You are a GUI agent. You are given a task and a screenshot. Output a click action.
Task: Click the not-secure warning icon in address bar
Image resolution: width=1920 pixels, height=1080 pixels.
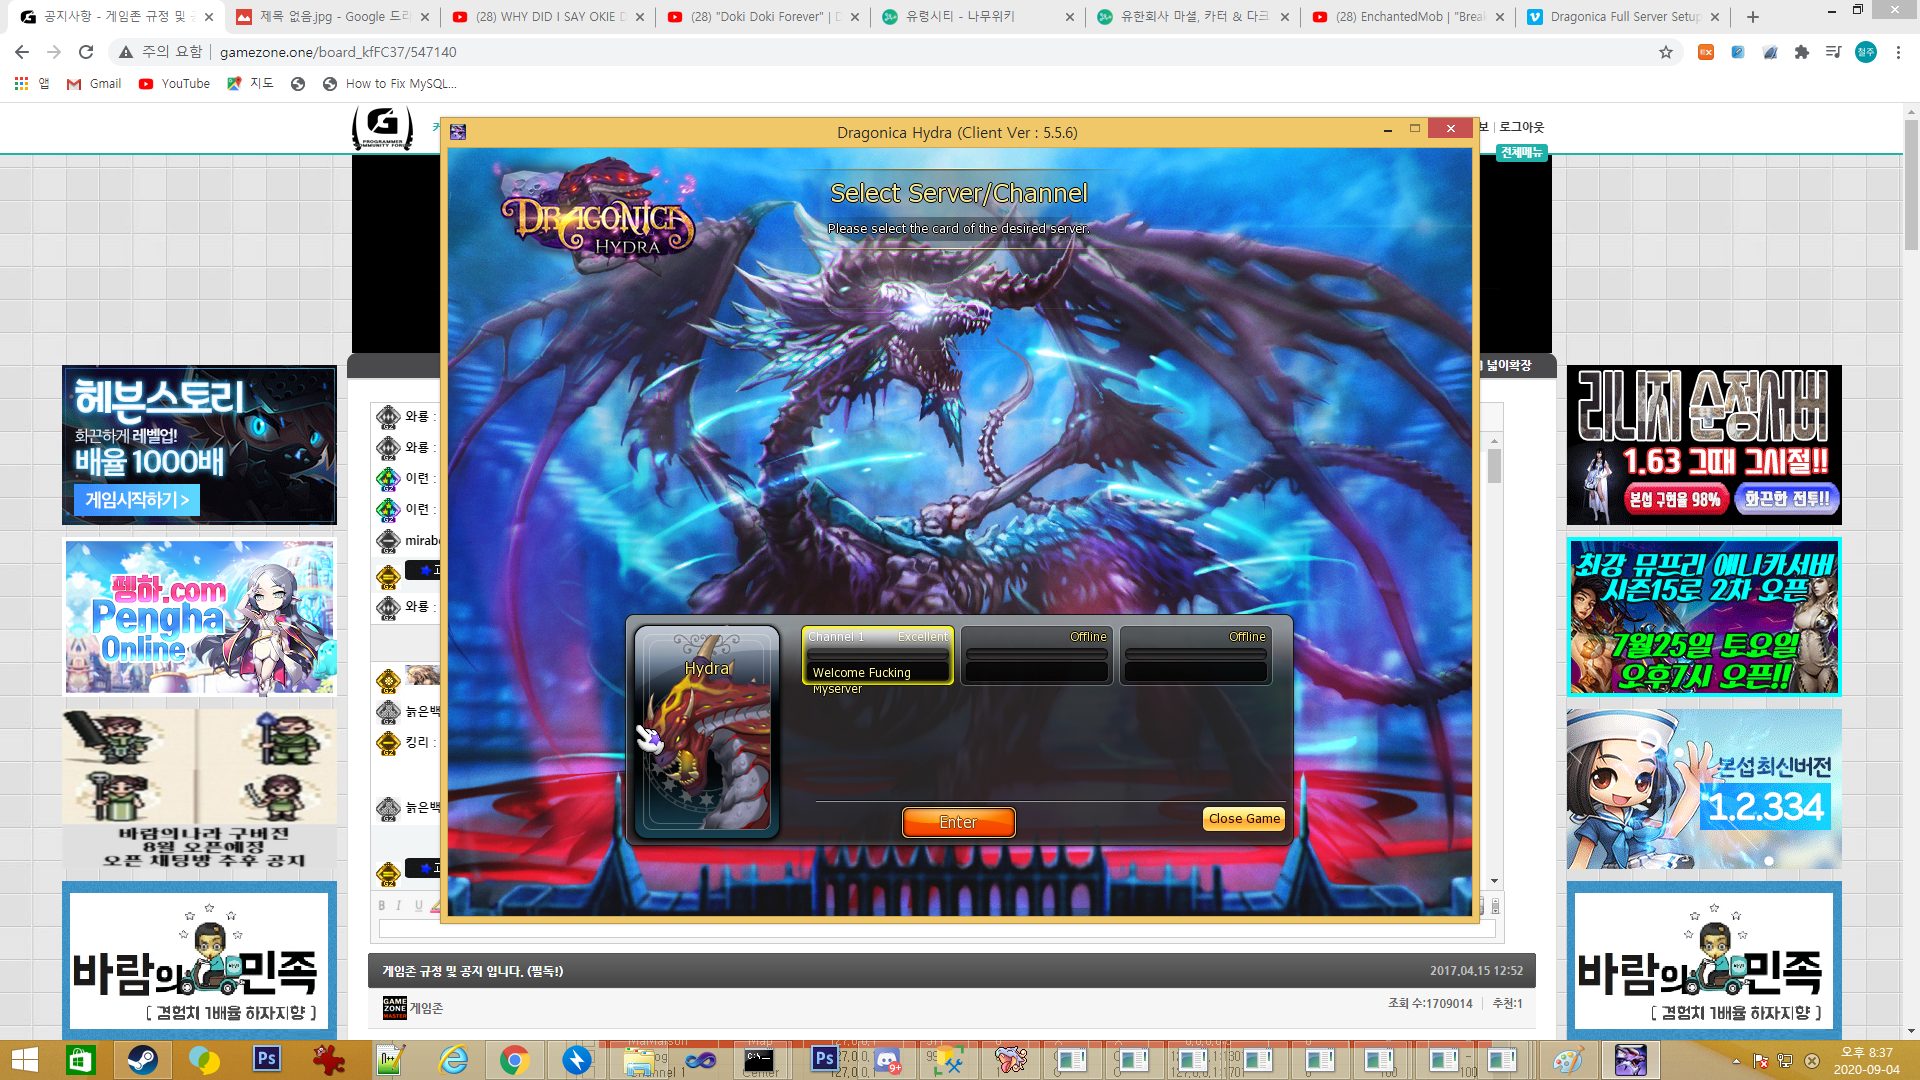[125, 52]
